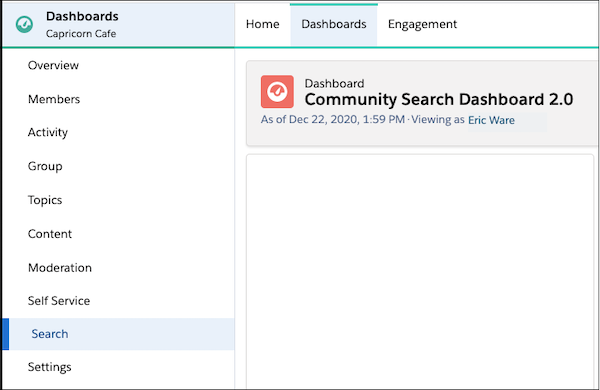Open the Home tab

(262, 24)
